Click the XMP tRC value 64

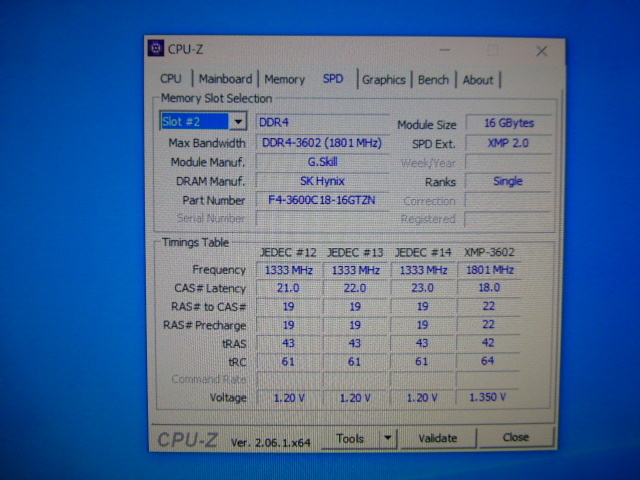pos(488,361)
